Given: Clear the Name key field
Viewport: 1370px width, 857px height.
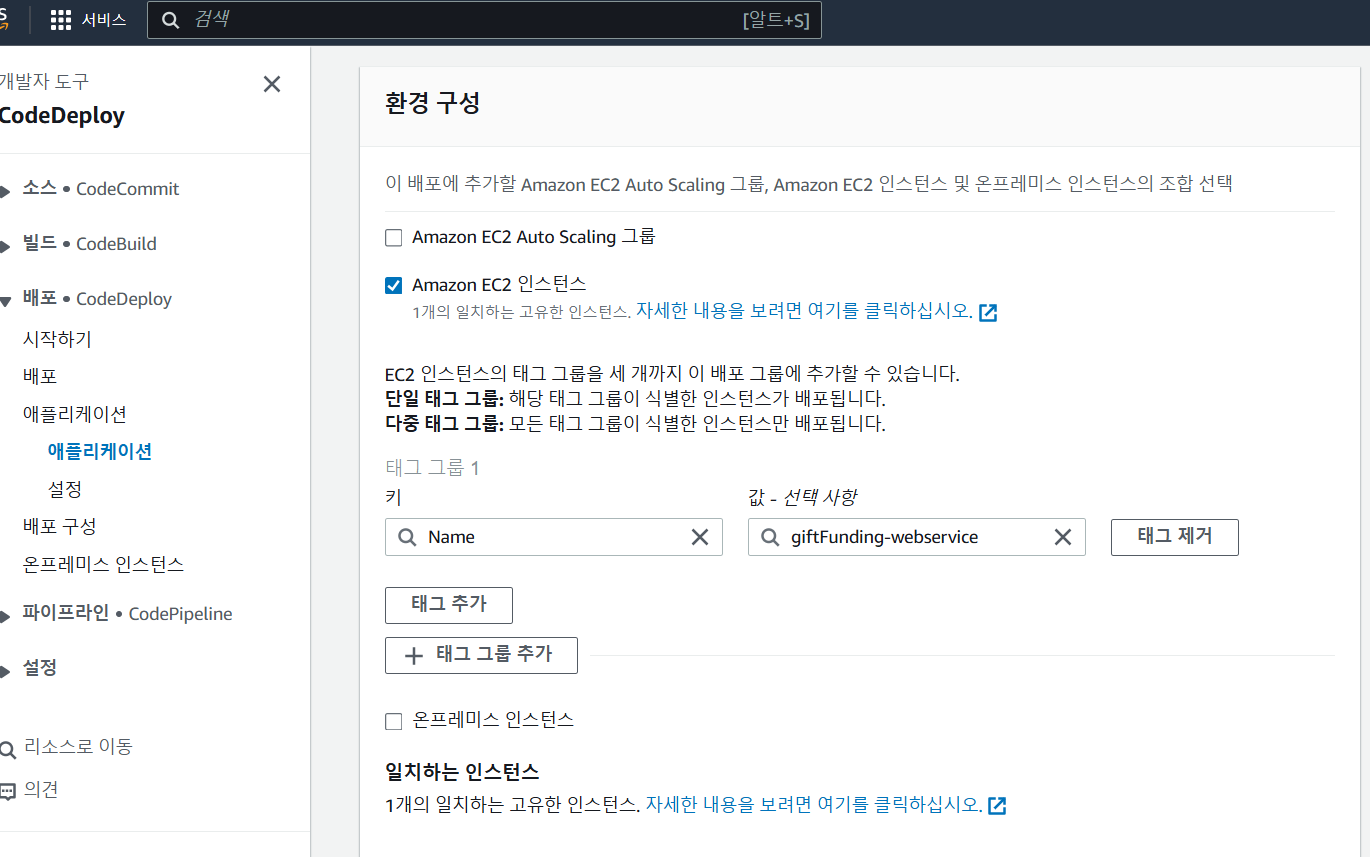Looking at the screenshot, I should [700, 537].
